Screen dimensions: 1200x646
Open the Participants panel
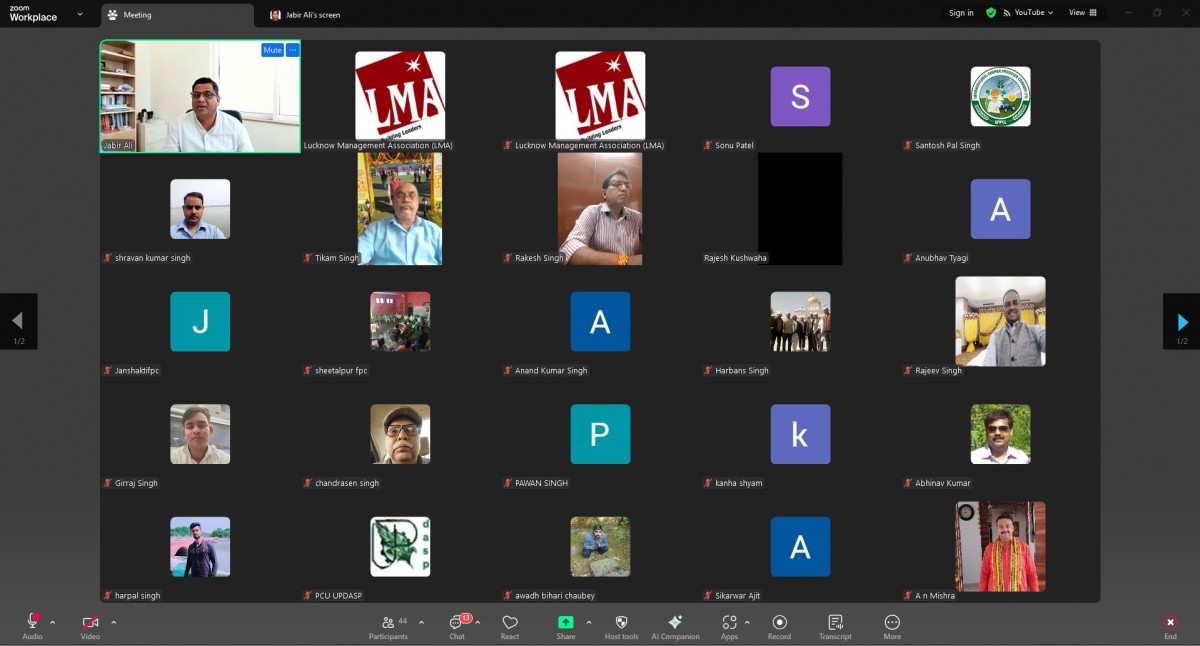click(x=388, y=626)
